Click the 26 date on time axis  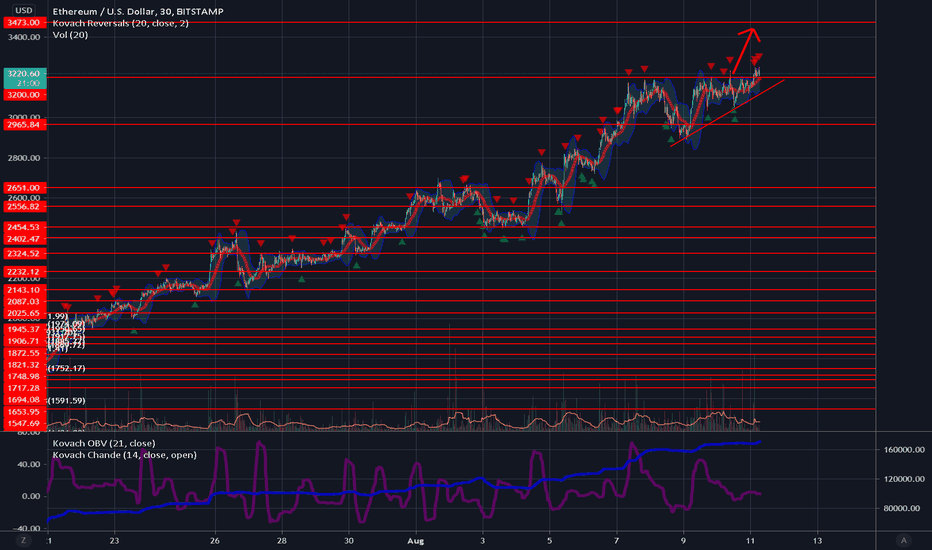215,541
